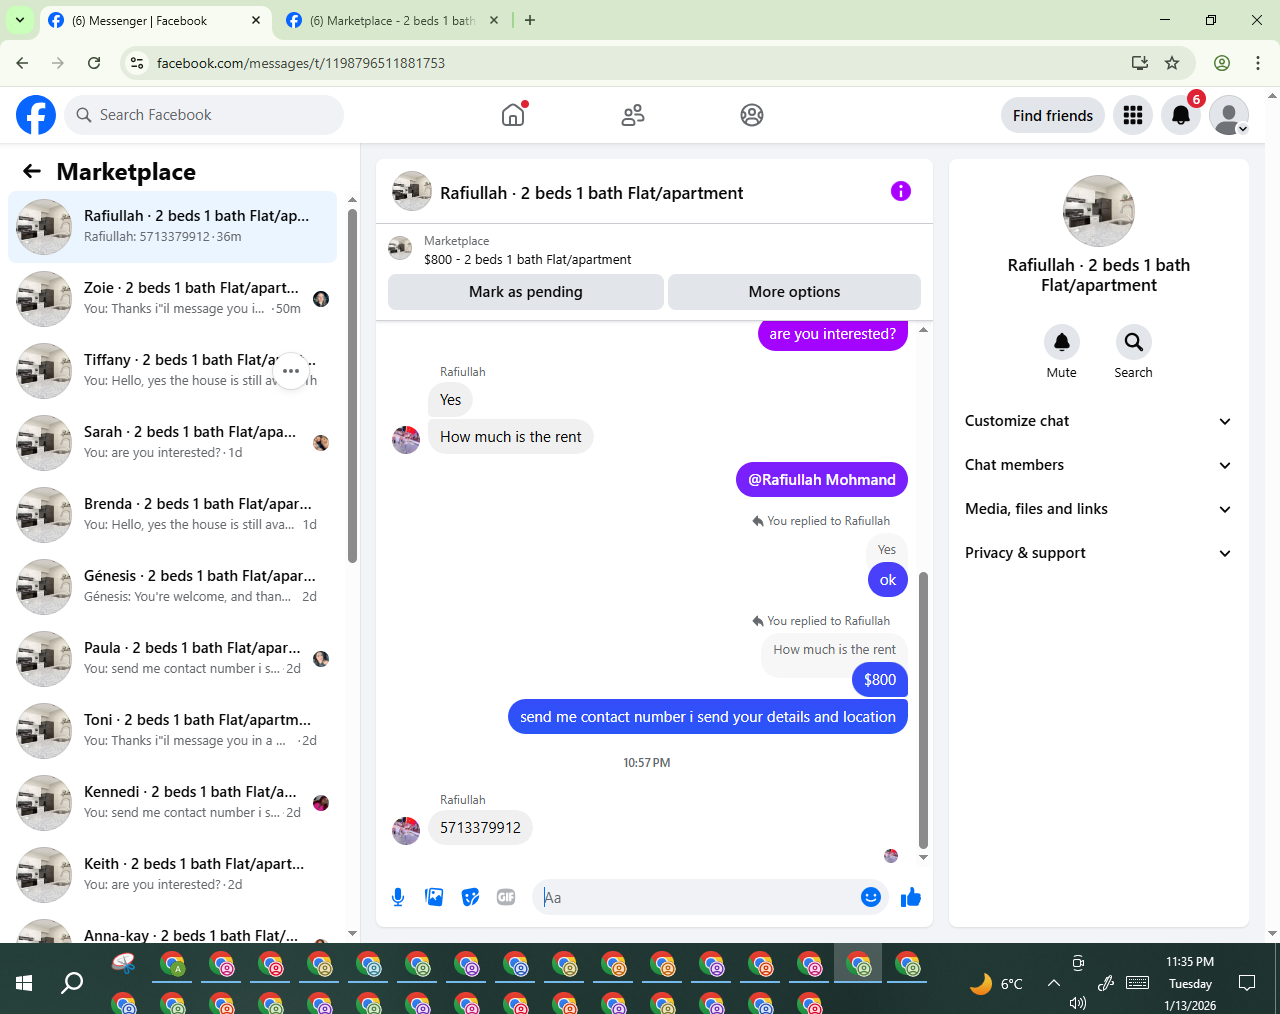Attach a photo using the image icon
This screenshot has width=1280, height=1014.
pos(434,897)
